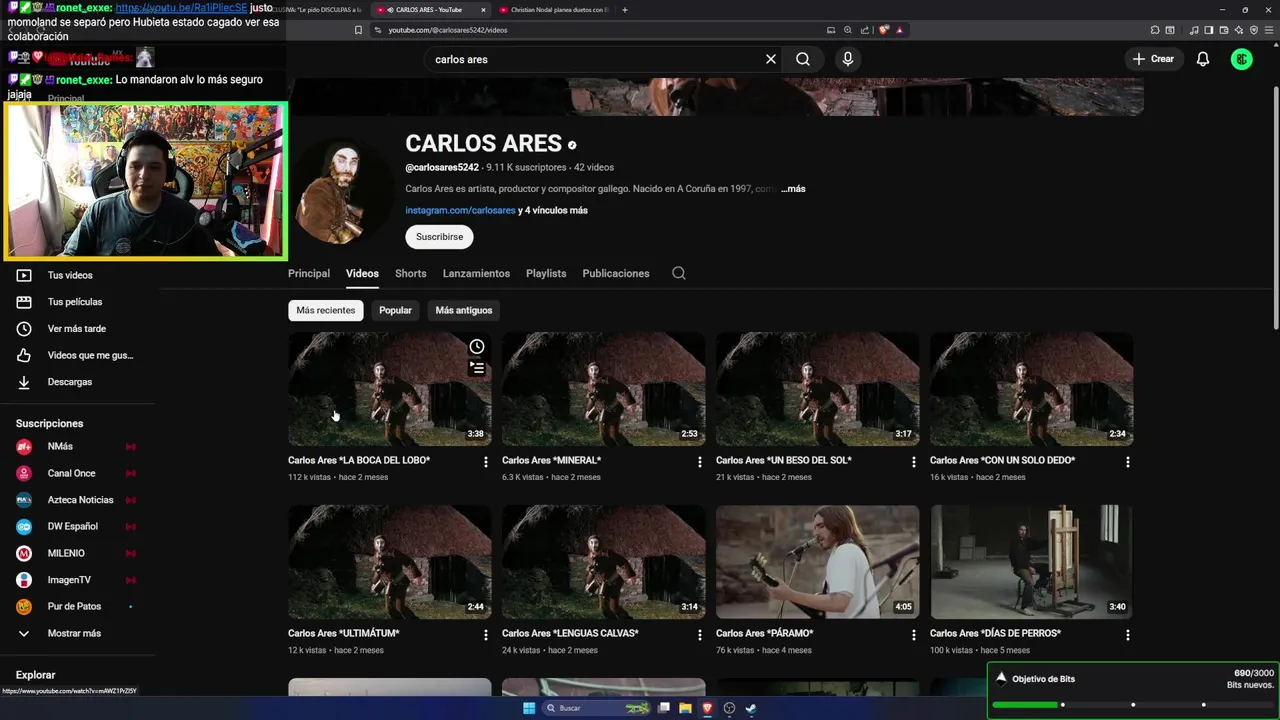Image resolution: width=1280 pixels, height=720 pixels.
Task: Open Descargas in sidebar
Action: (x=69, y=382)
